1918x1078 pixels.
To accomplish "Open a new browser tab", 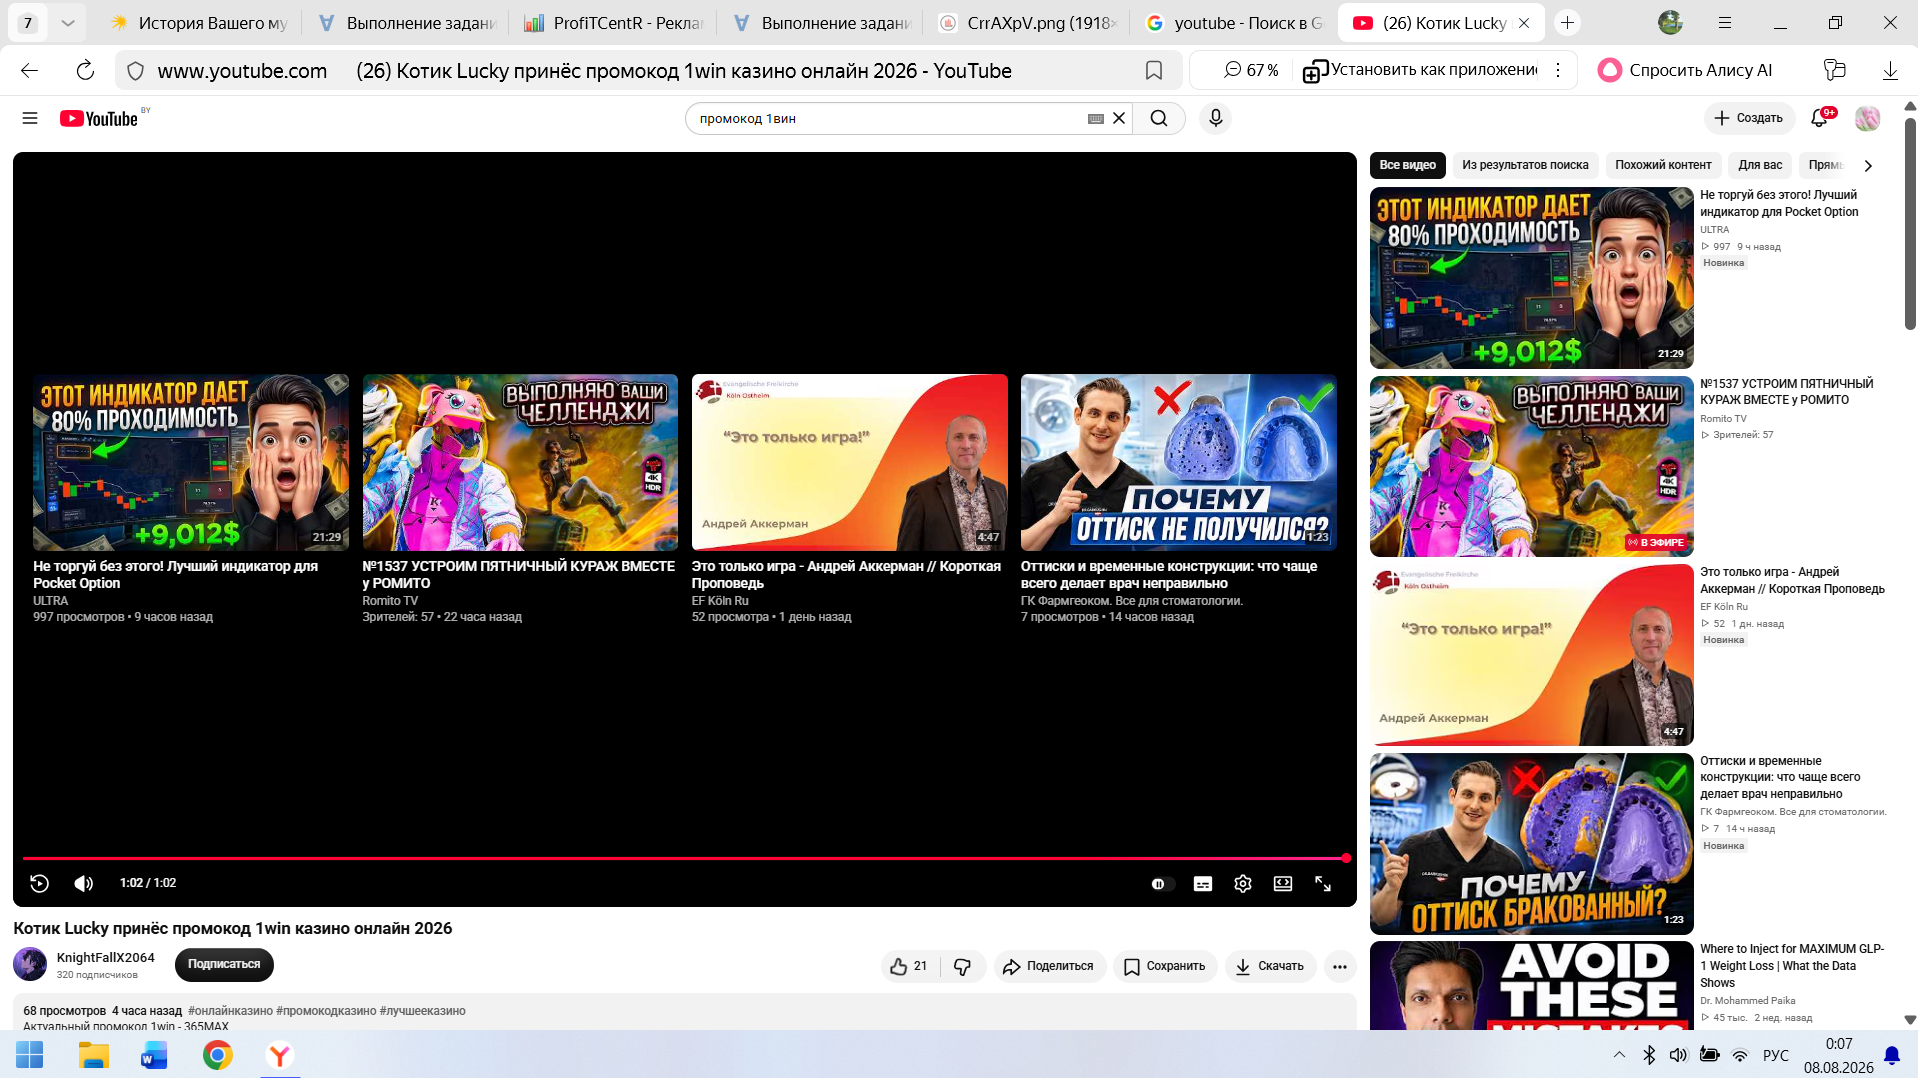I will click(1567, 22).
